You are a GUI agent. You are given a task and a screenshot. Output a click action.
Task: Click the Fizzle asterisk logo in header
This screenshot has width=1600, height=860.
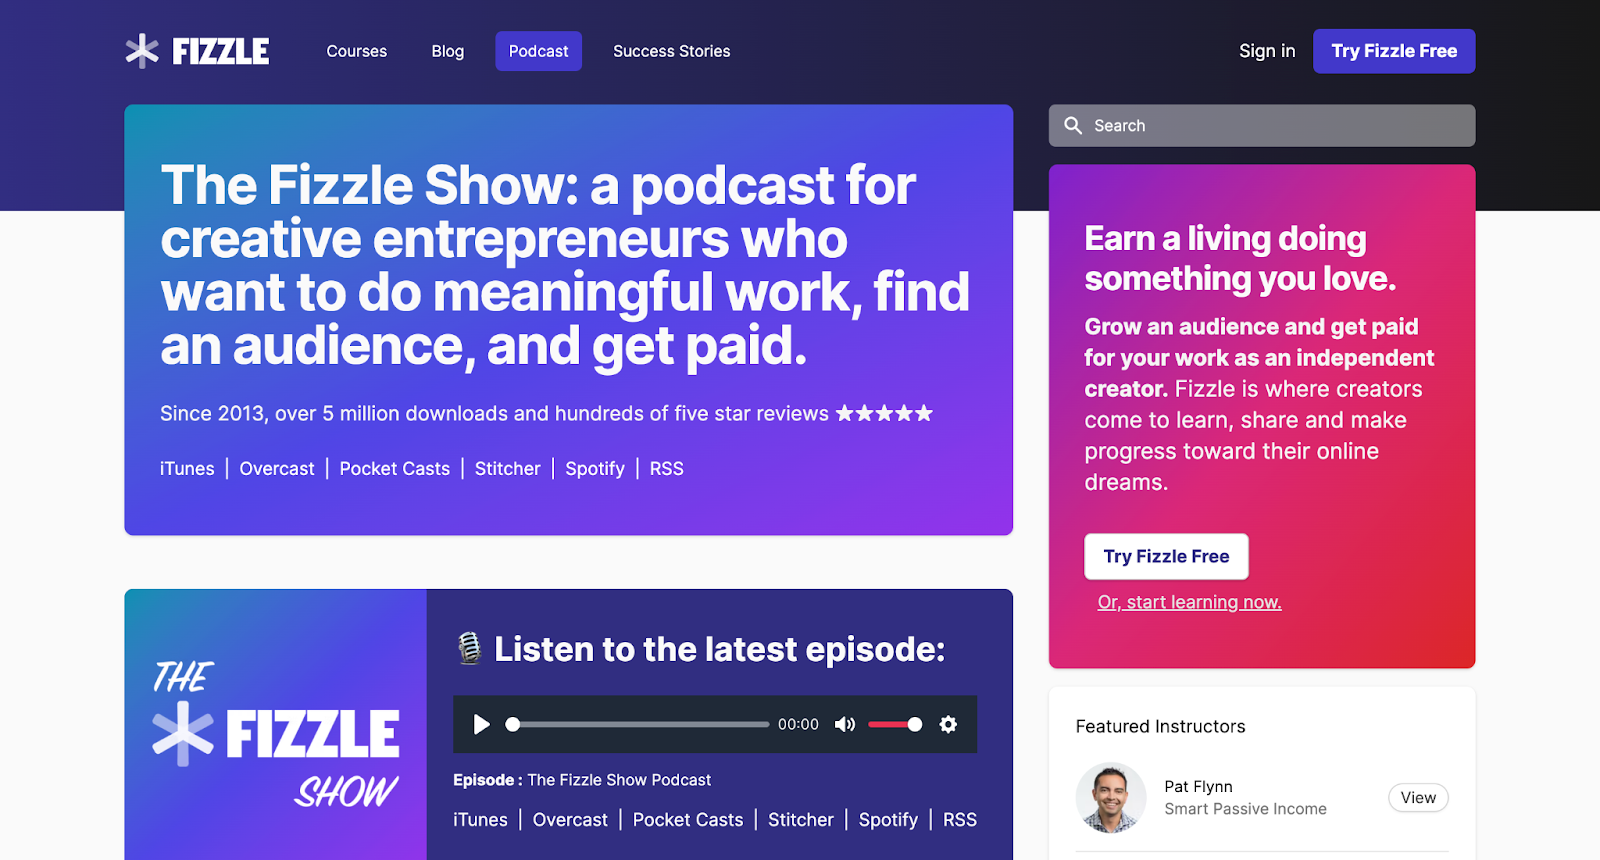click(x=142, y=51)
